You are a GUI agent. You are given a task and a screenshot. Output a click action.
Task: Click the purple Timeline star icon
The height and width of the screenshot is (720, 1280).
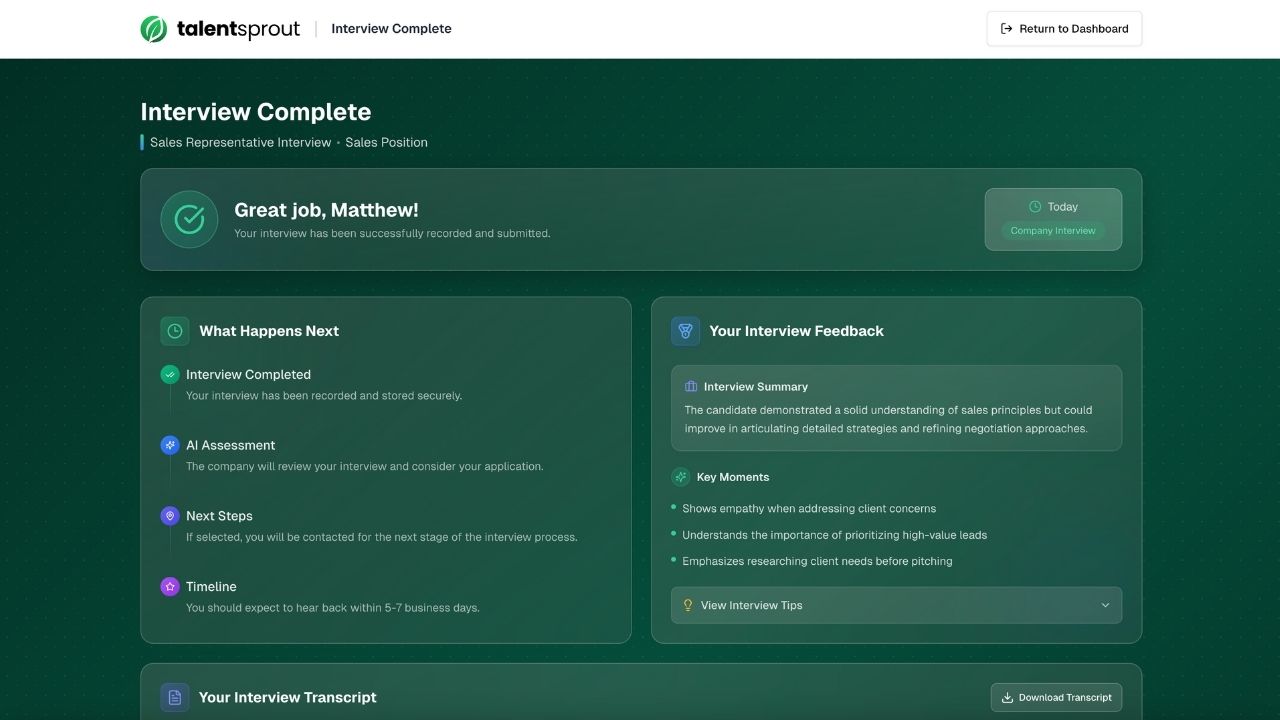pos(170,587)
